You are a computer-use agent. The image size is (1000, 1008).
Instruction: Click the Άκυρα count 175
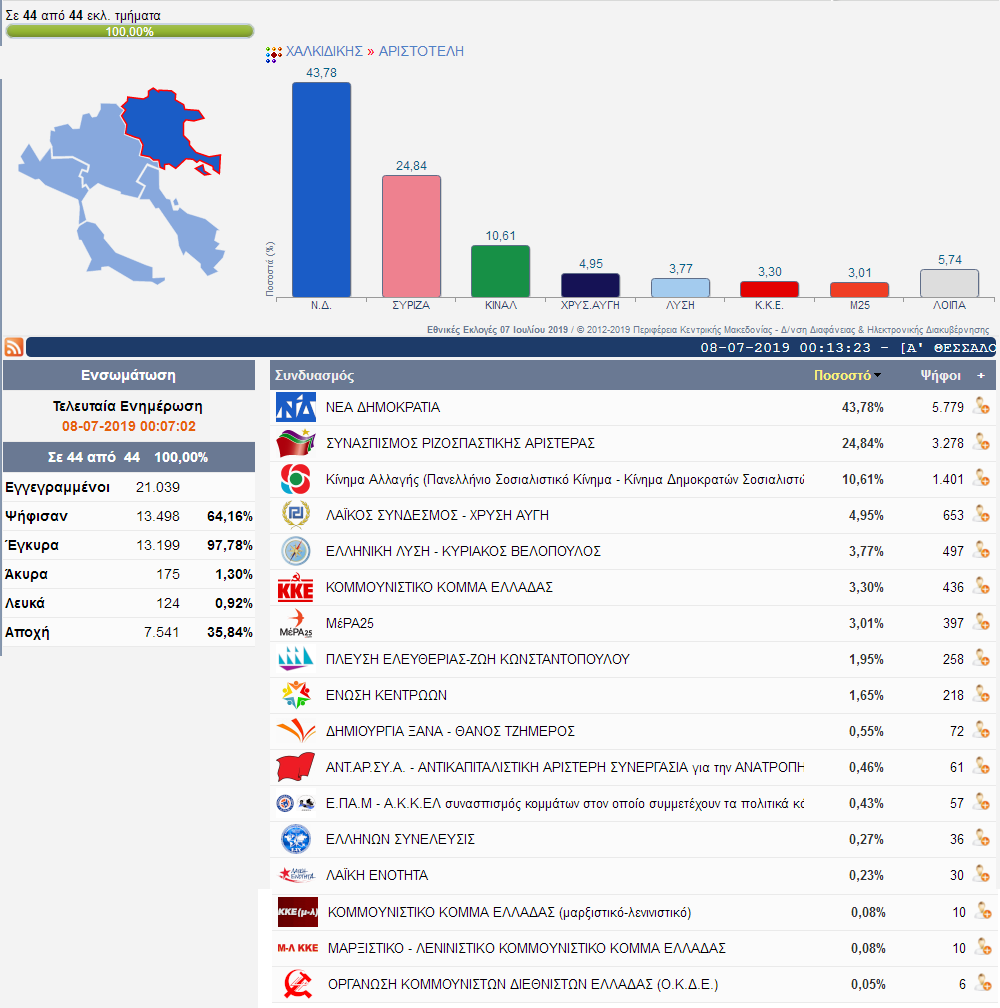click(x=168, y=574)
